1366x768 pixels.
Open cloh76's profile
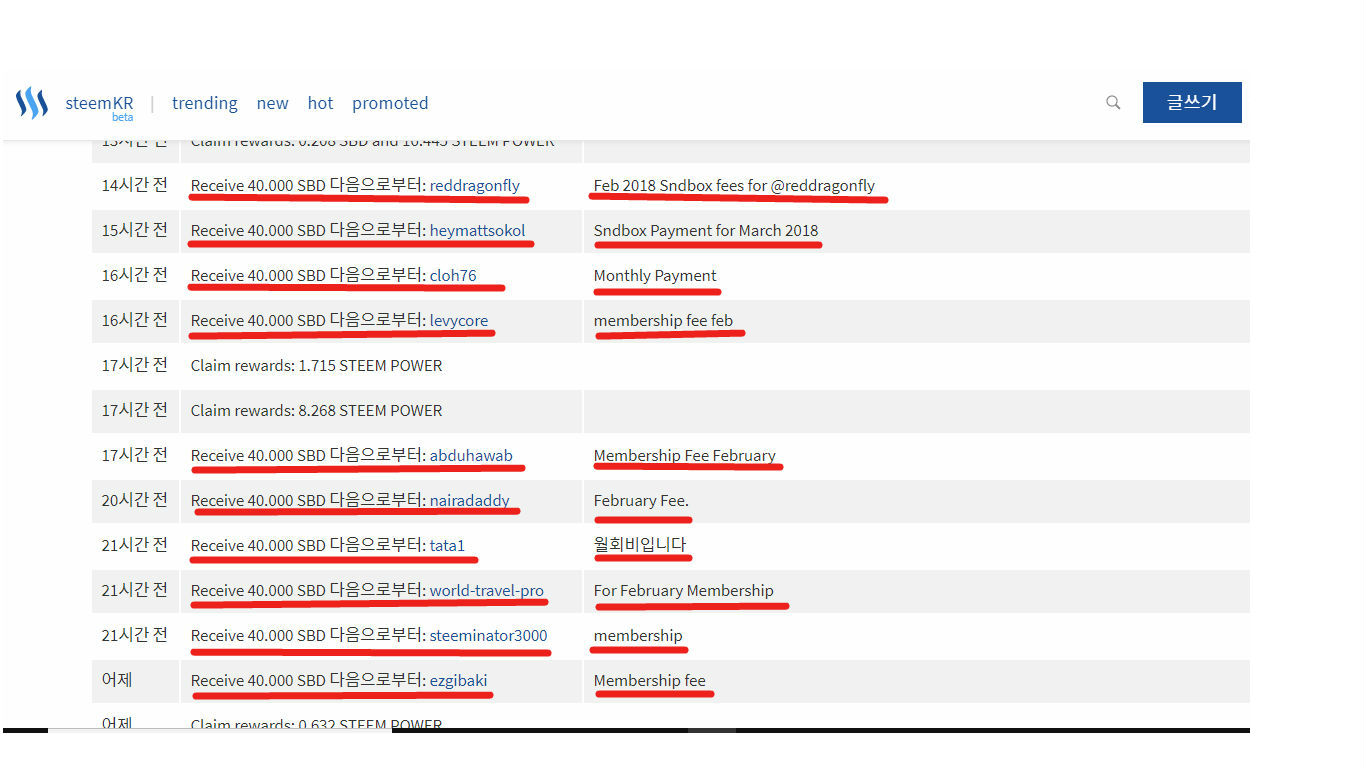[x=453, y=275]
